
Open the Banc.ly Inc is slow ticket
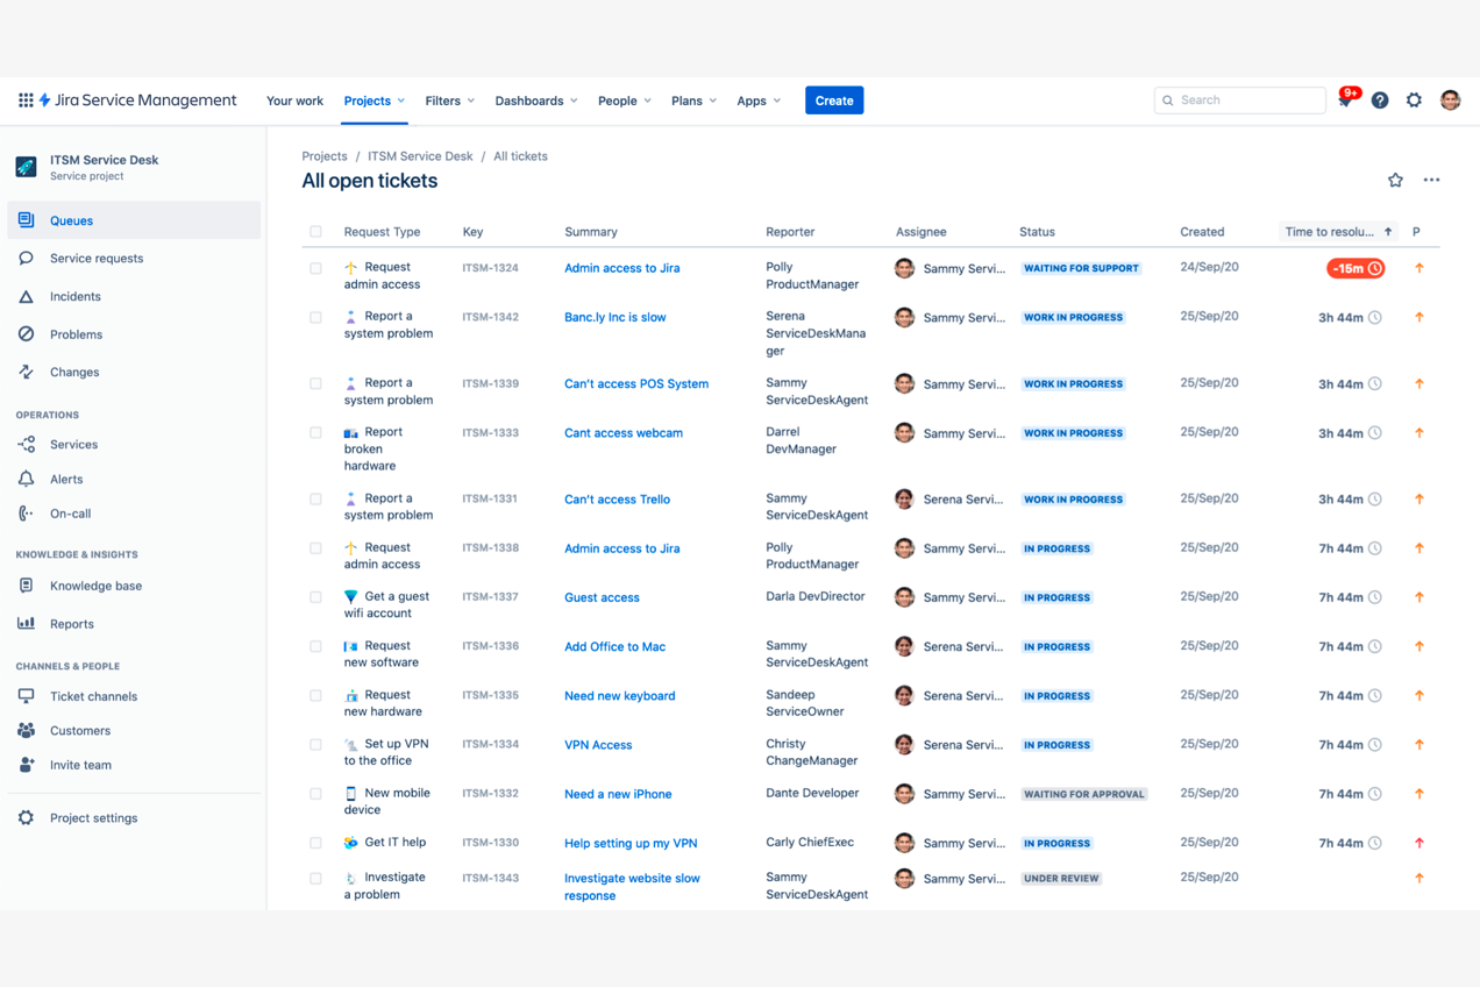(x=615, y=317)
